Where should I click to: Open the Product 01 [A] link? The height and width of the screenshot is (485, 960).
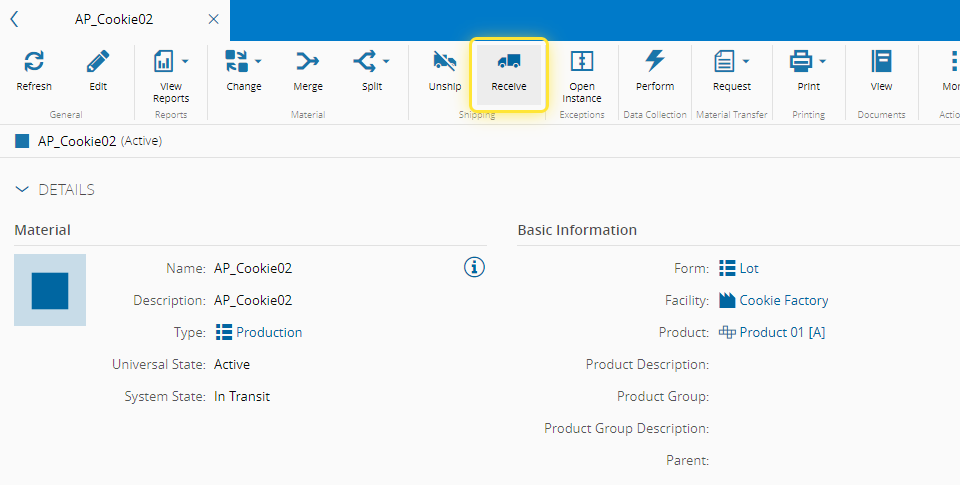pyautogui.click(x=781, y=332)
